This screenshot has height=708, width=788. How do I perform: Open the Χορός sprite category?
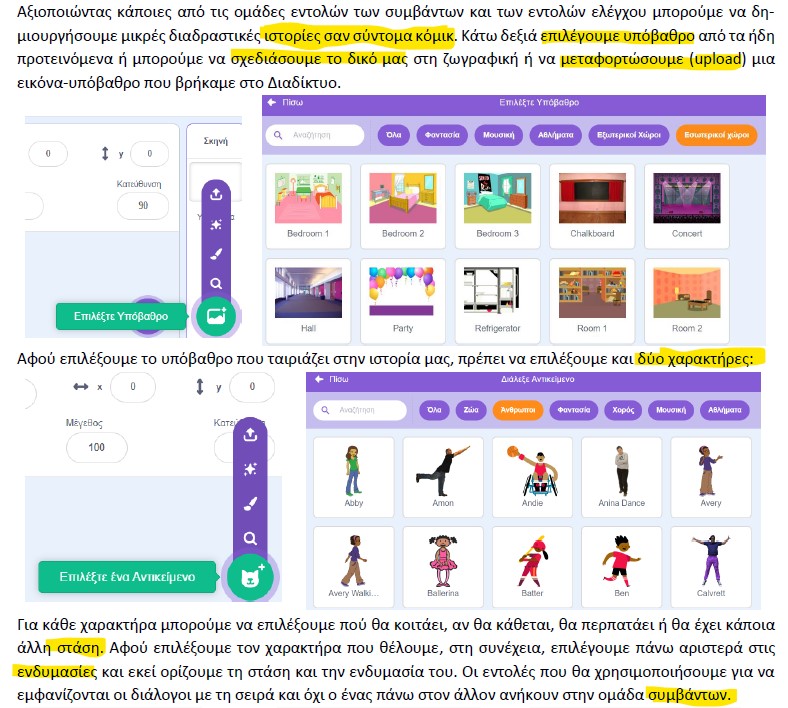624,410
